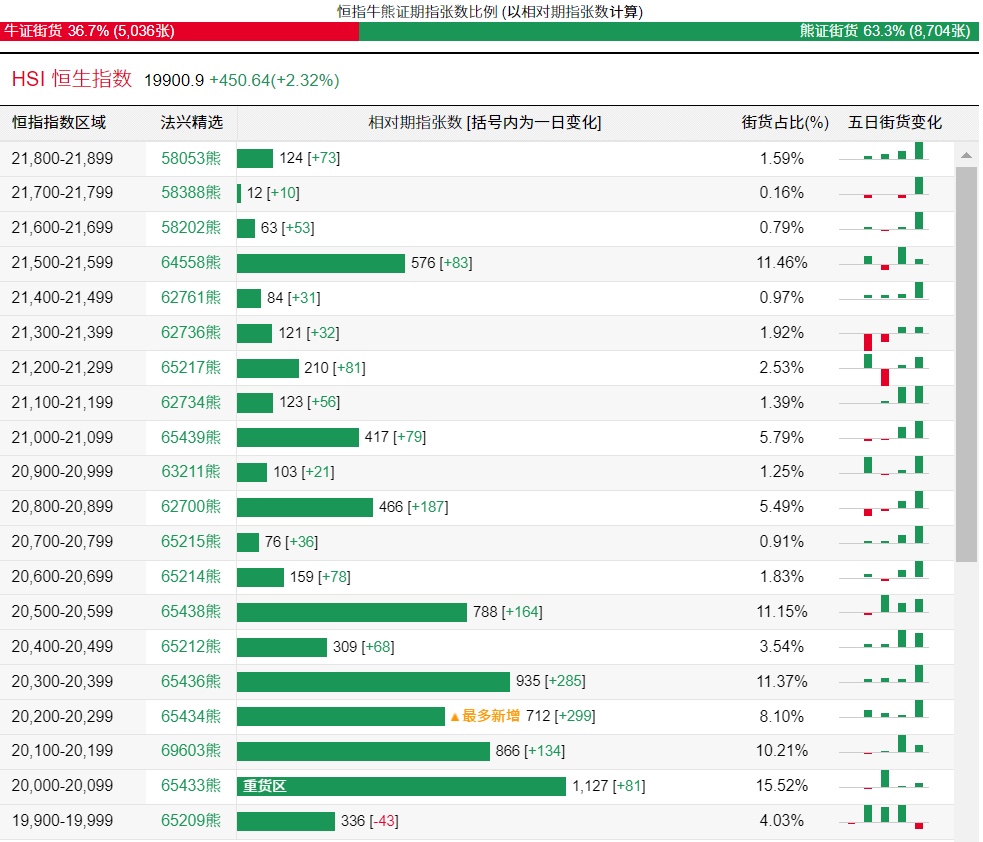
Task: Open the 65212熊 warrant link
Action: pos(191,646)
